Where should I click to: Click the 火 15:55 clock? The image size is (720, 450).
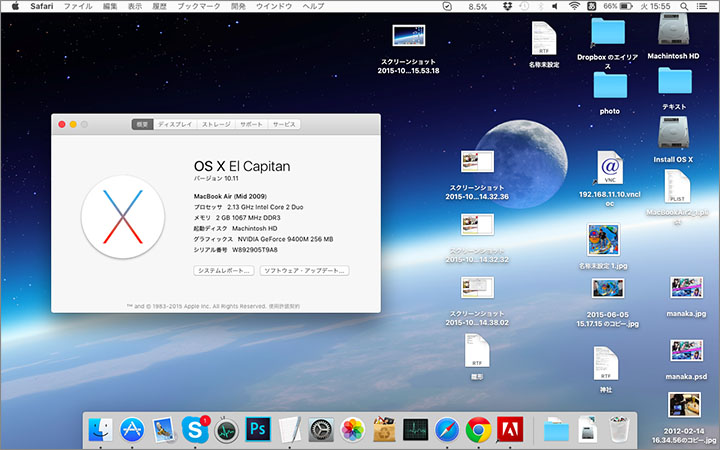[x=655, y=6]
